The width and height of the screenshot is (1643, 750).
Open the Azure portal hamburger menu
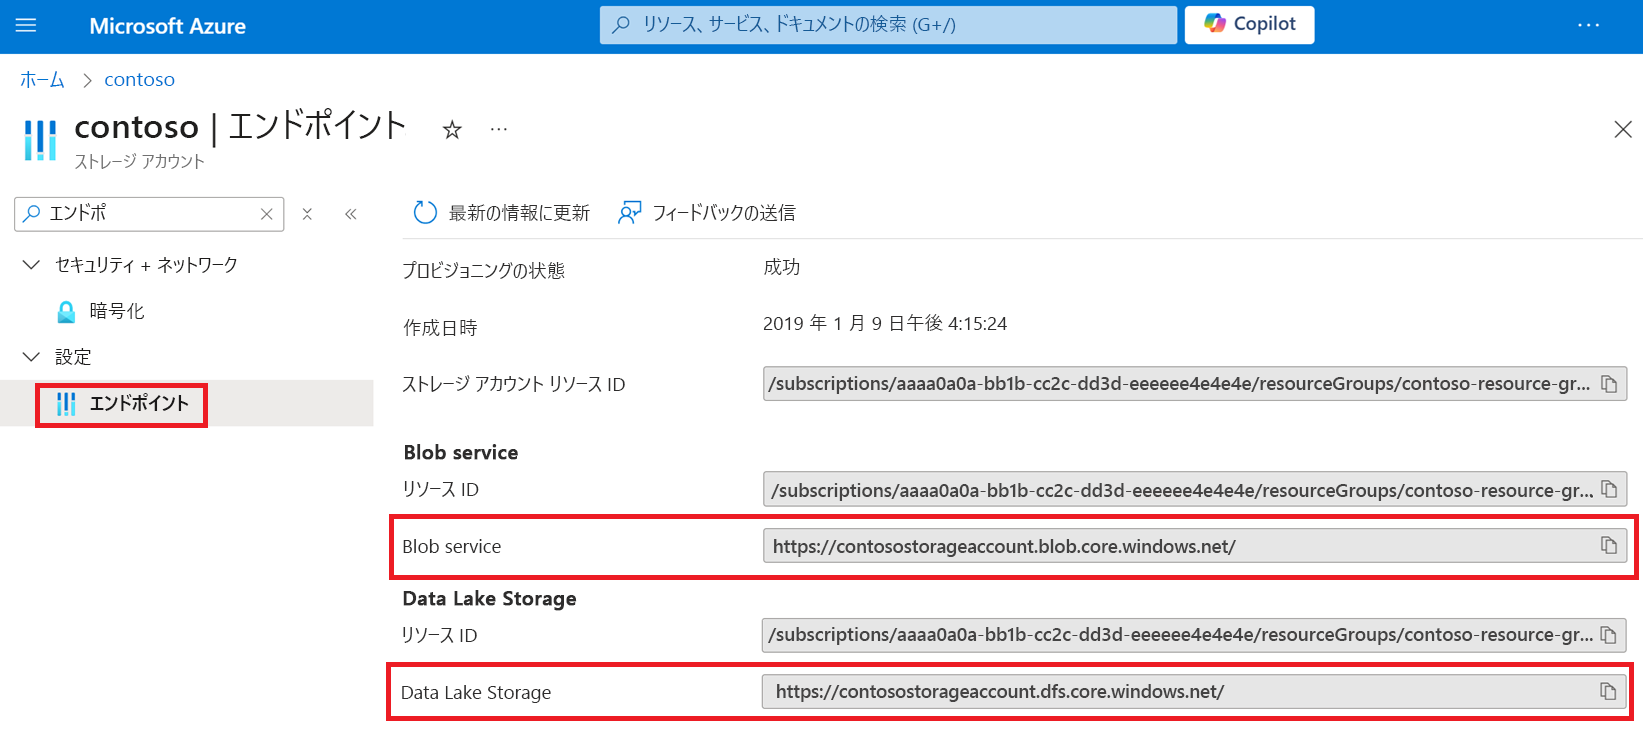(26, 25)
